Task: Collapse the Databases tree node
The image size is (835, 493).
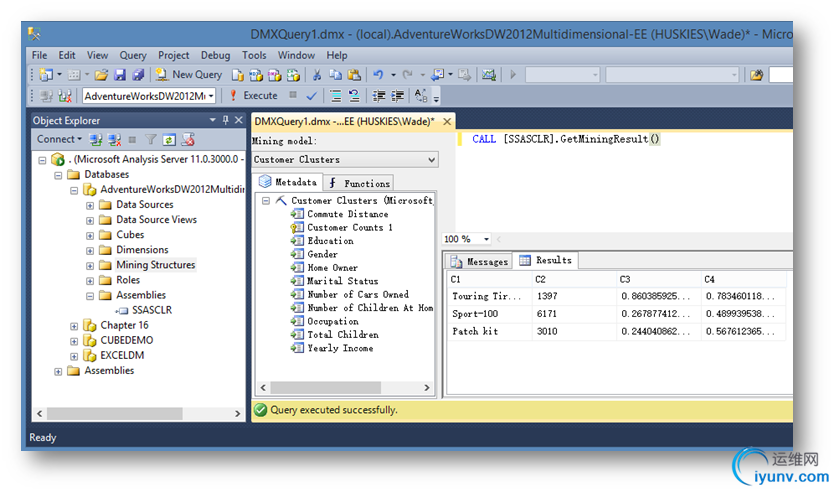Action: point(58,175)
